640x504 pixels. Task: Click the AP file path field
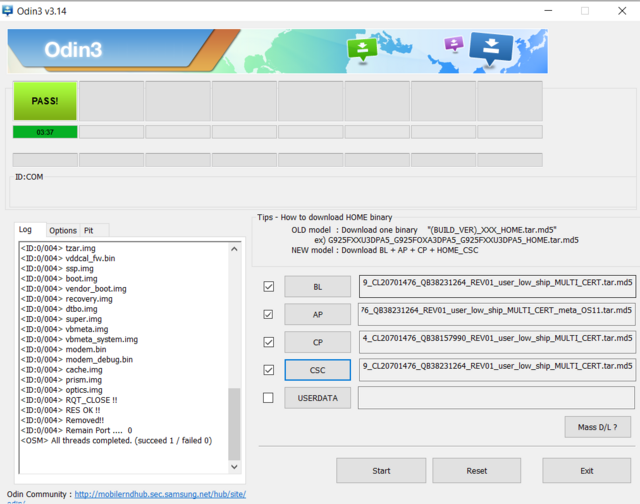[x=497, y=314]
